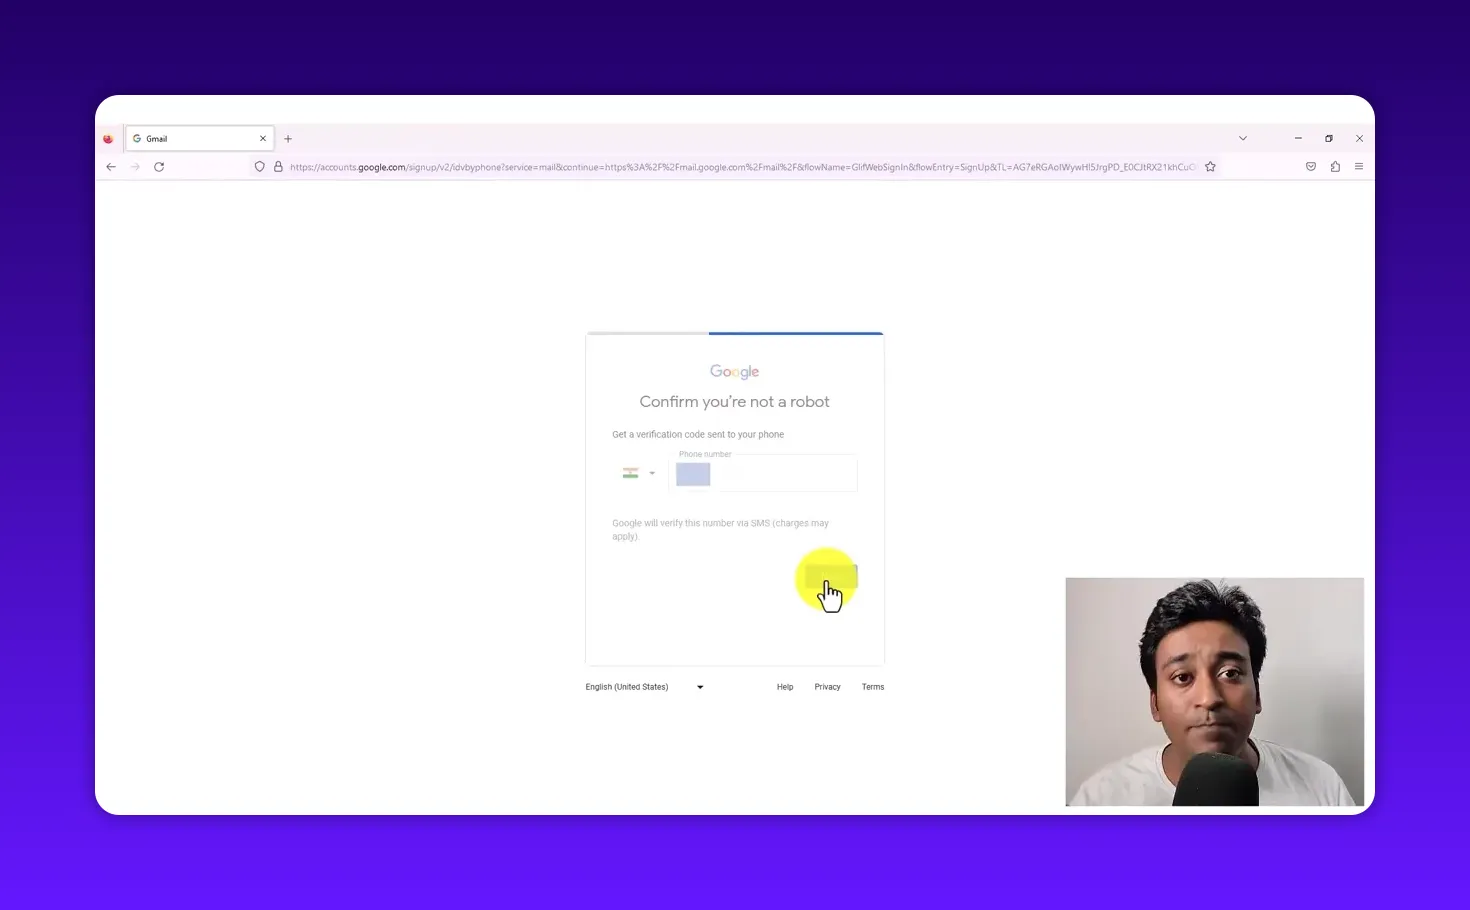Expand the tab list chevron
Screen dimensions: 1470x910
[1242, 137]
